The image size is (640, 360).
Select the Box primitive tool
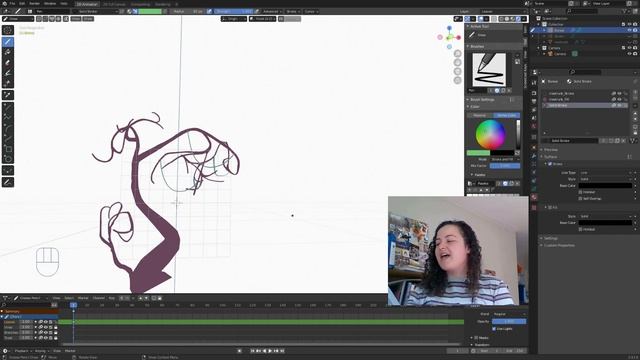tap(8, 149)
